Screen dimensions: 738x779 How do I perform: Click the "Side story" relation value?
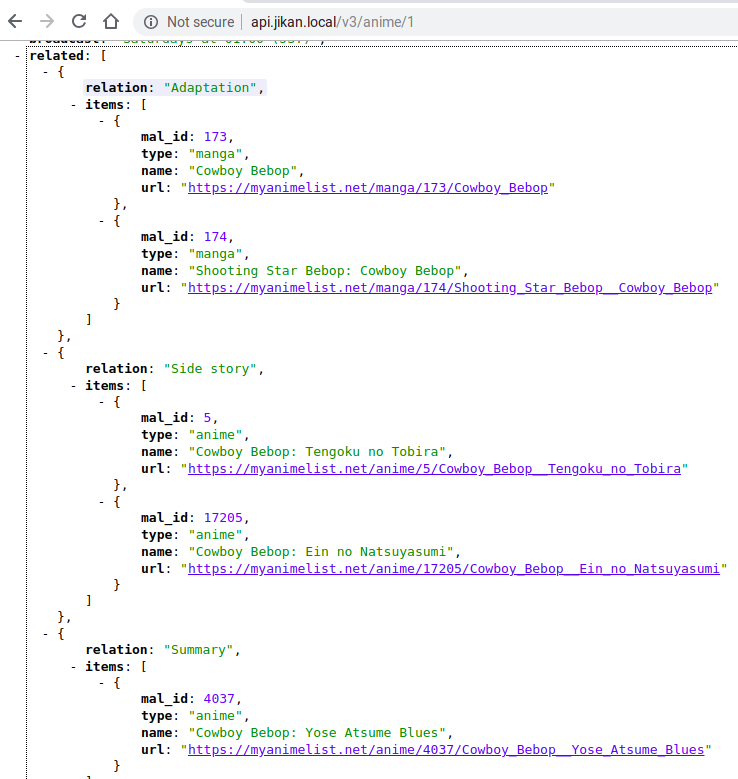pyautogui.click(x=210, y=369)
